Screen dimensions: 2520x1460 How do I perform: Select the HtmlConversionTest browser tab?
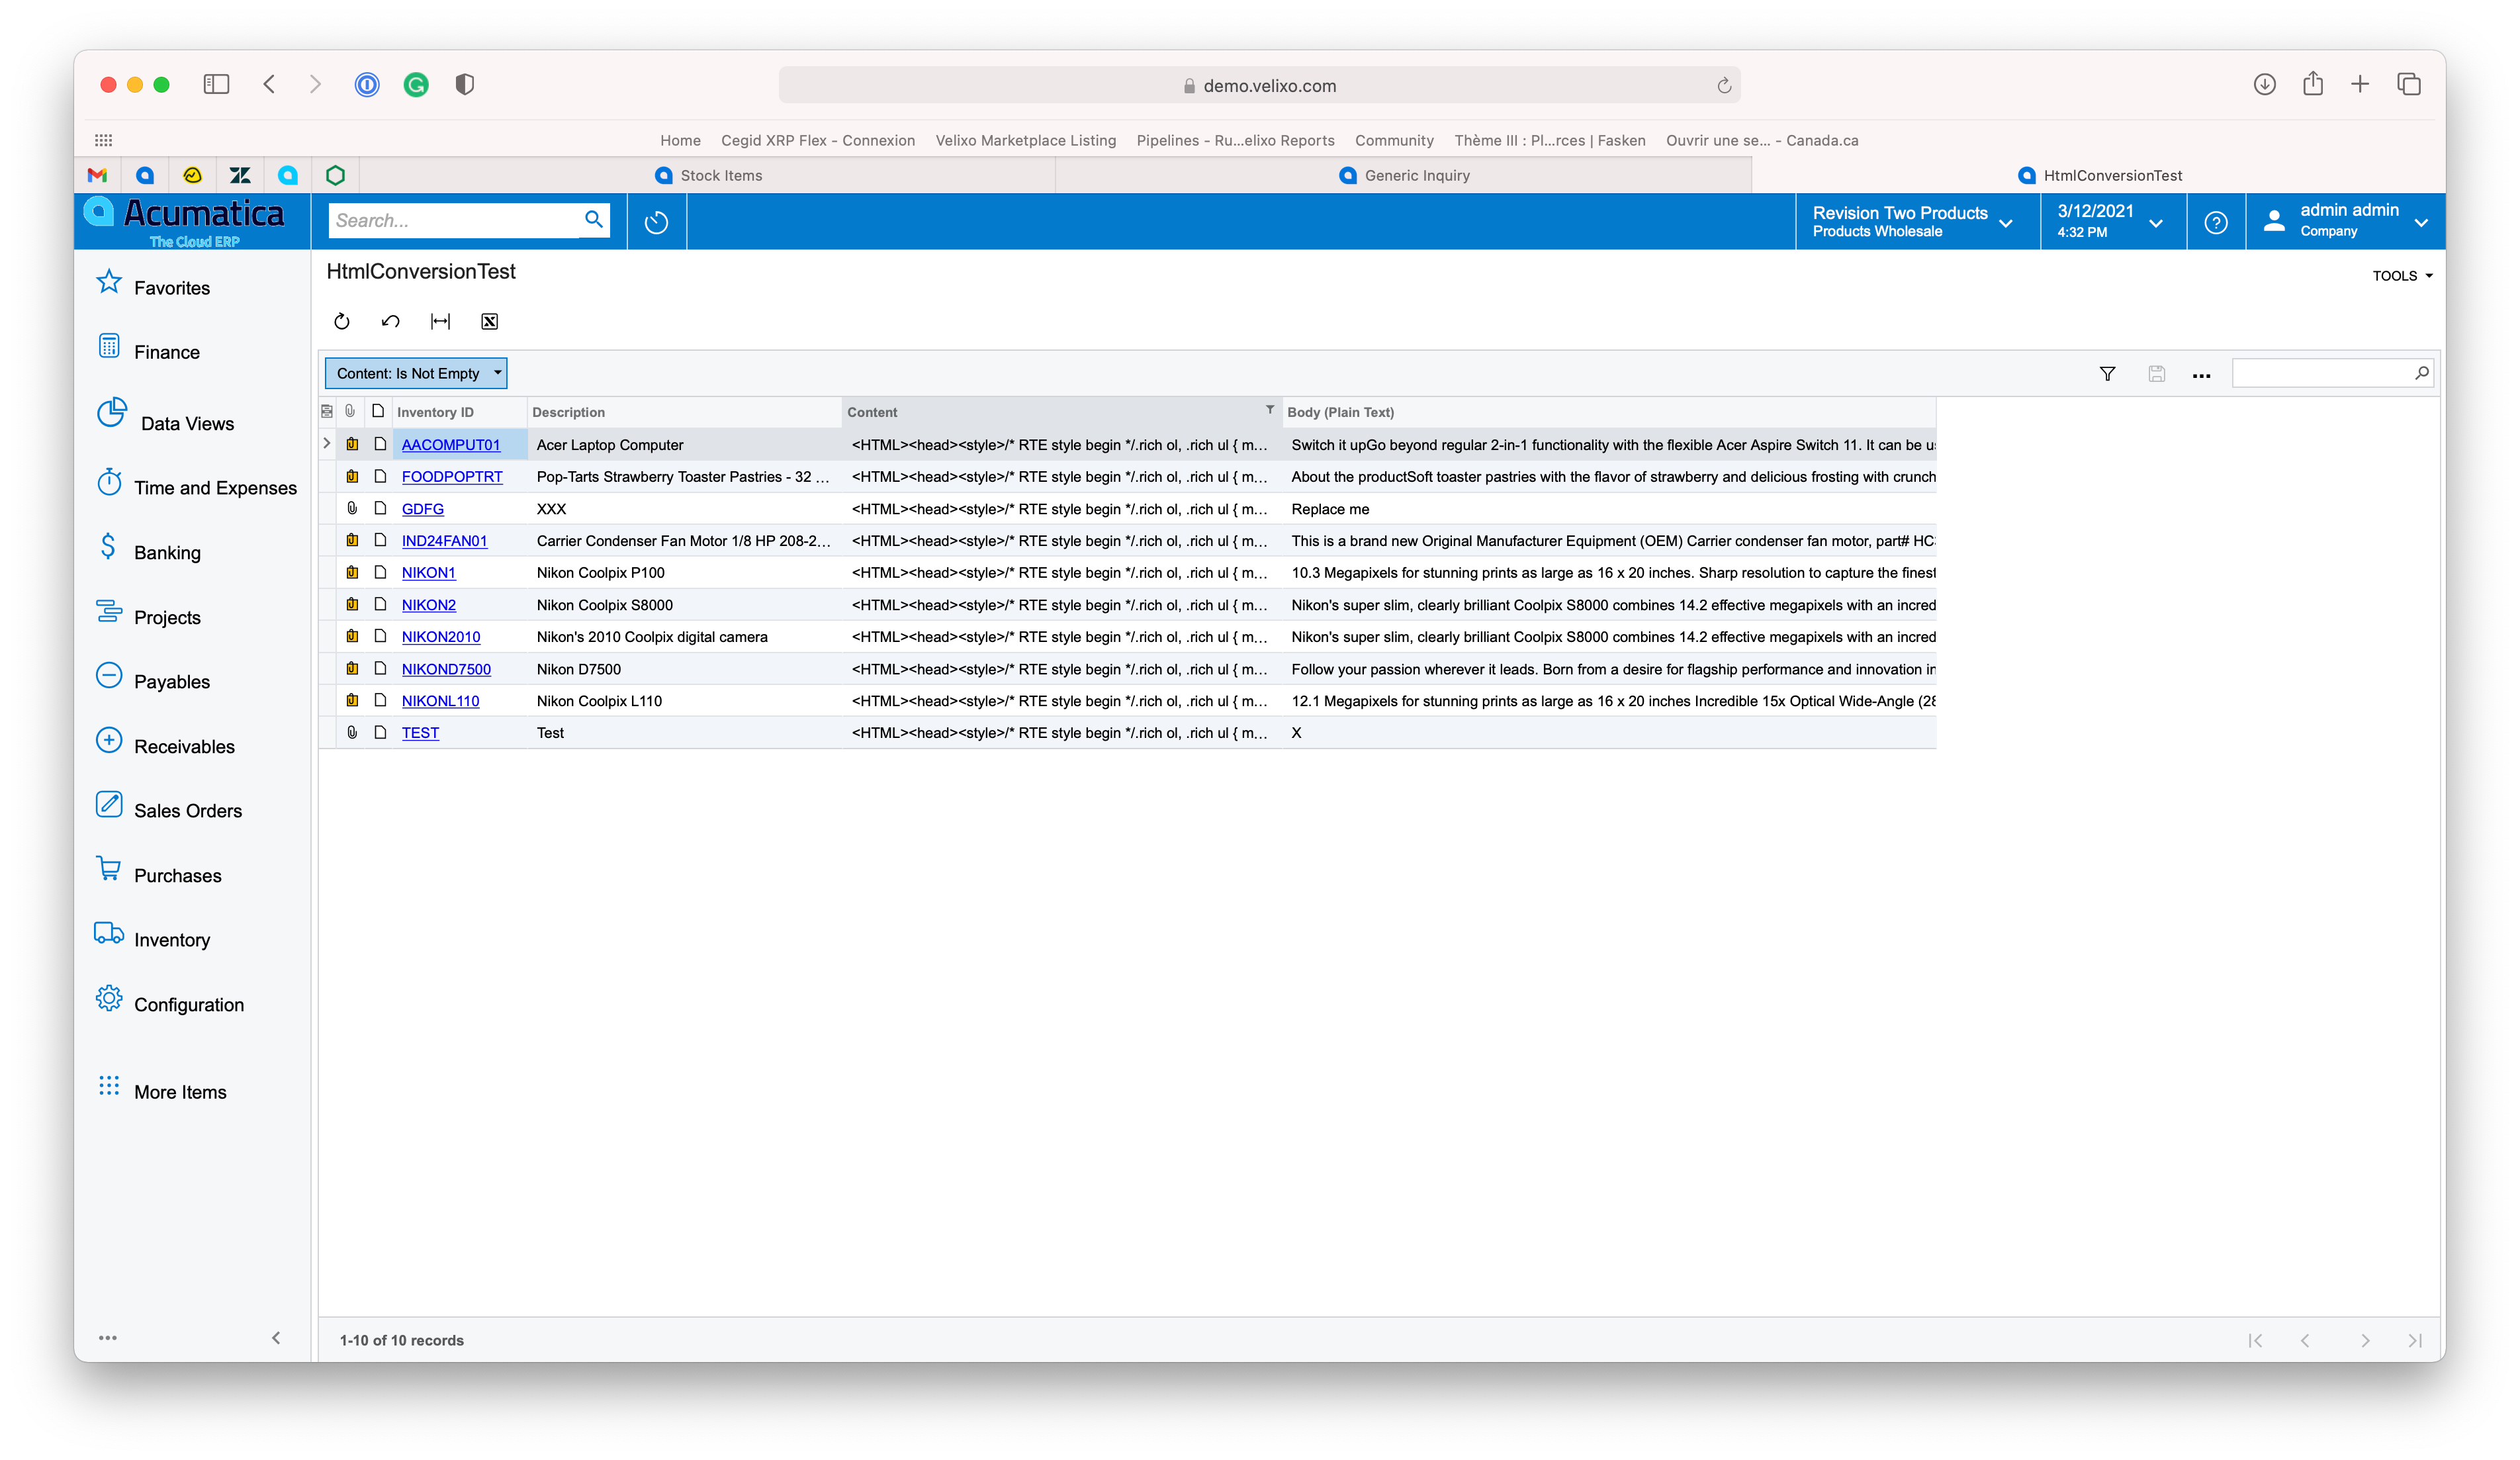tap(2100, 175)
